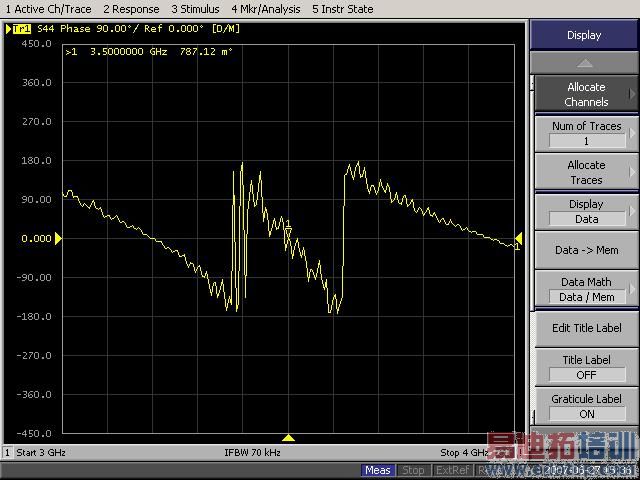Screen dimensions: 640x480
Task: Open the Active Ch/Trace menu
Action: (x=49, y=9)
